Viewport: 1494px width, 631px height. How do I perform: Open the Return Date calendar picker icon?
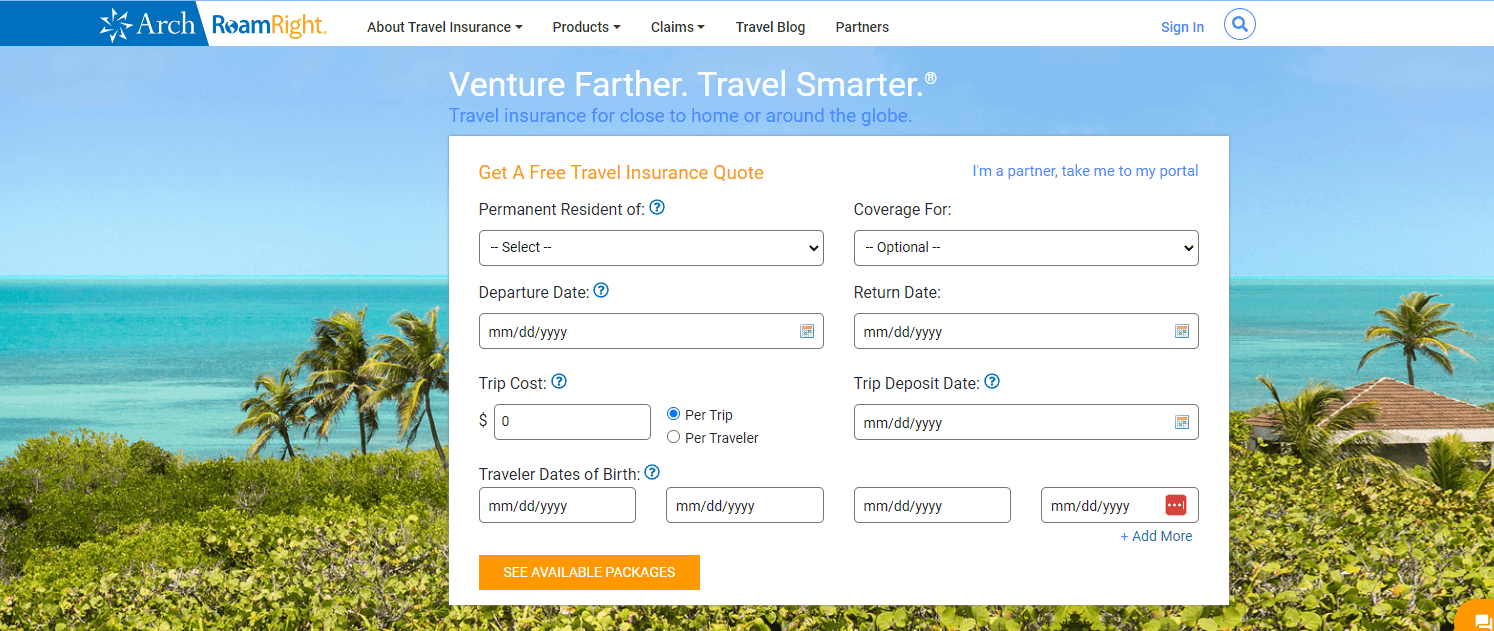click(x=1182, y=331)
